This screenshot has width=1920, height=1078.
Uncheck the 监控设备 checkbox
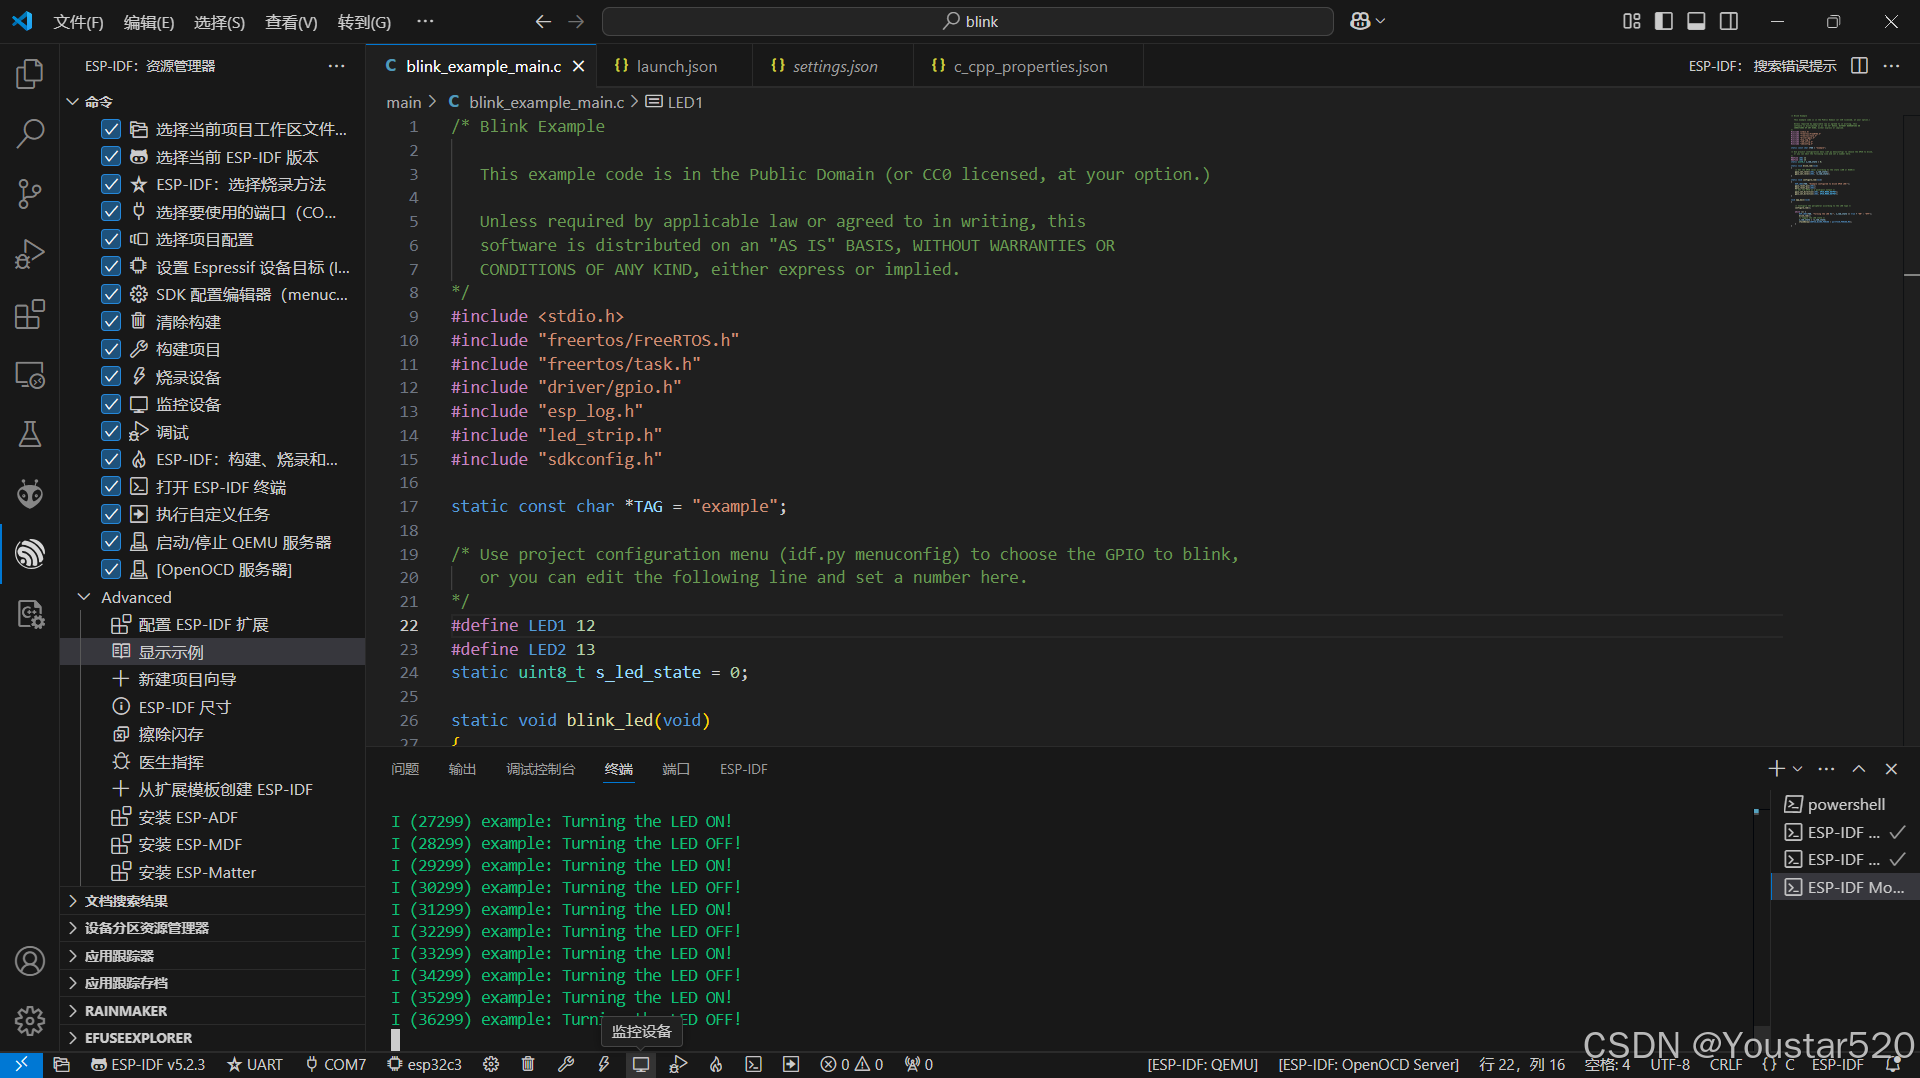111,404
